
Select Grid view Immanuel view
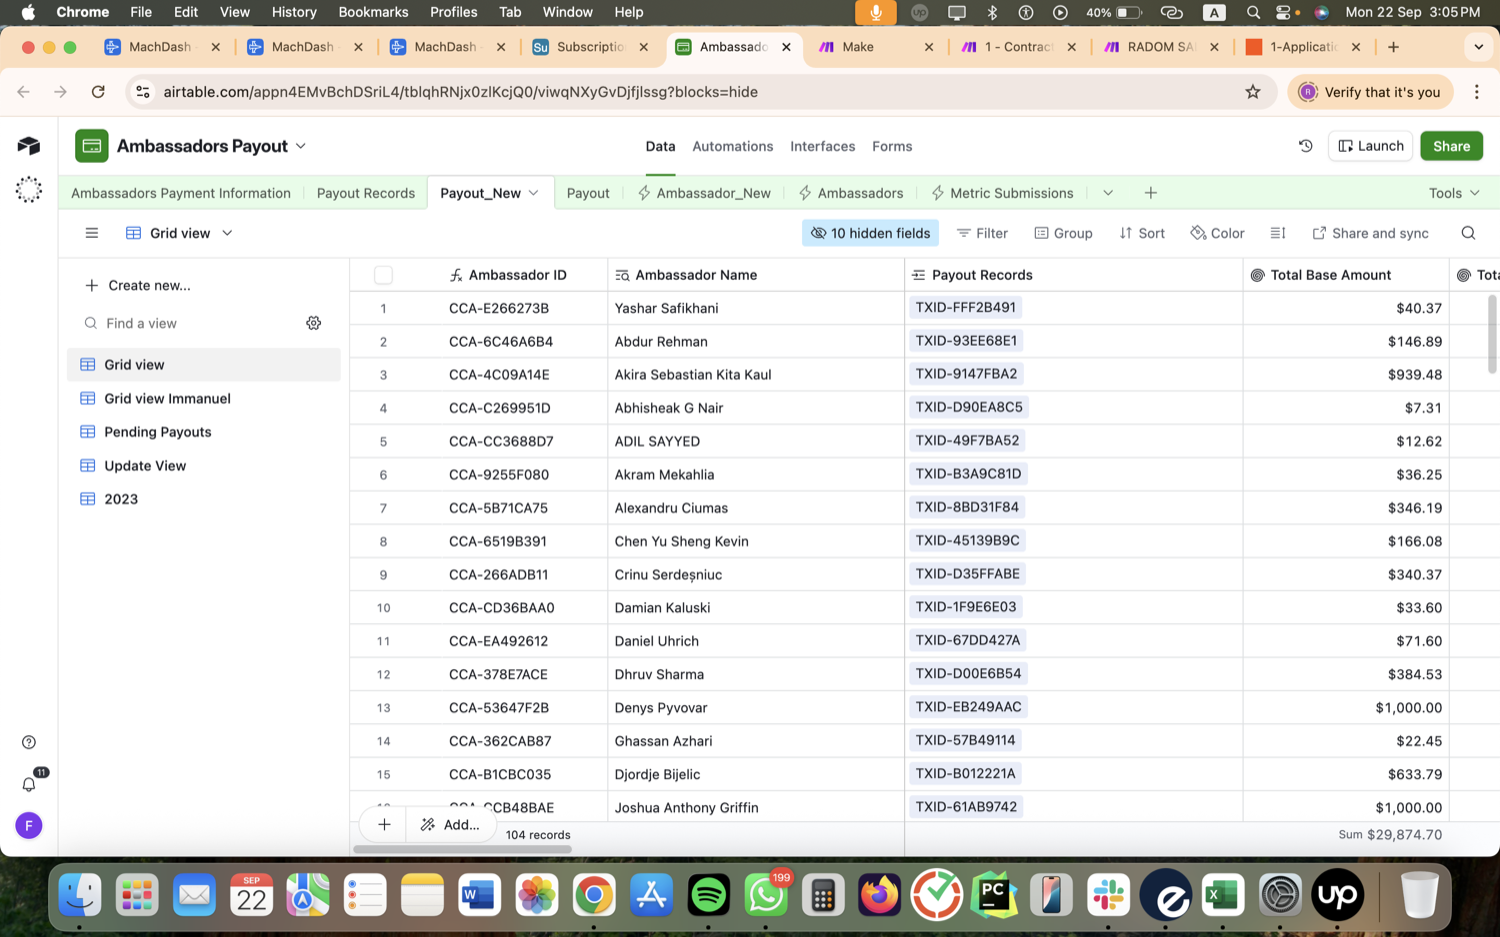[204, 398]
